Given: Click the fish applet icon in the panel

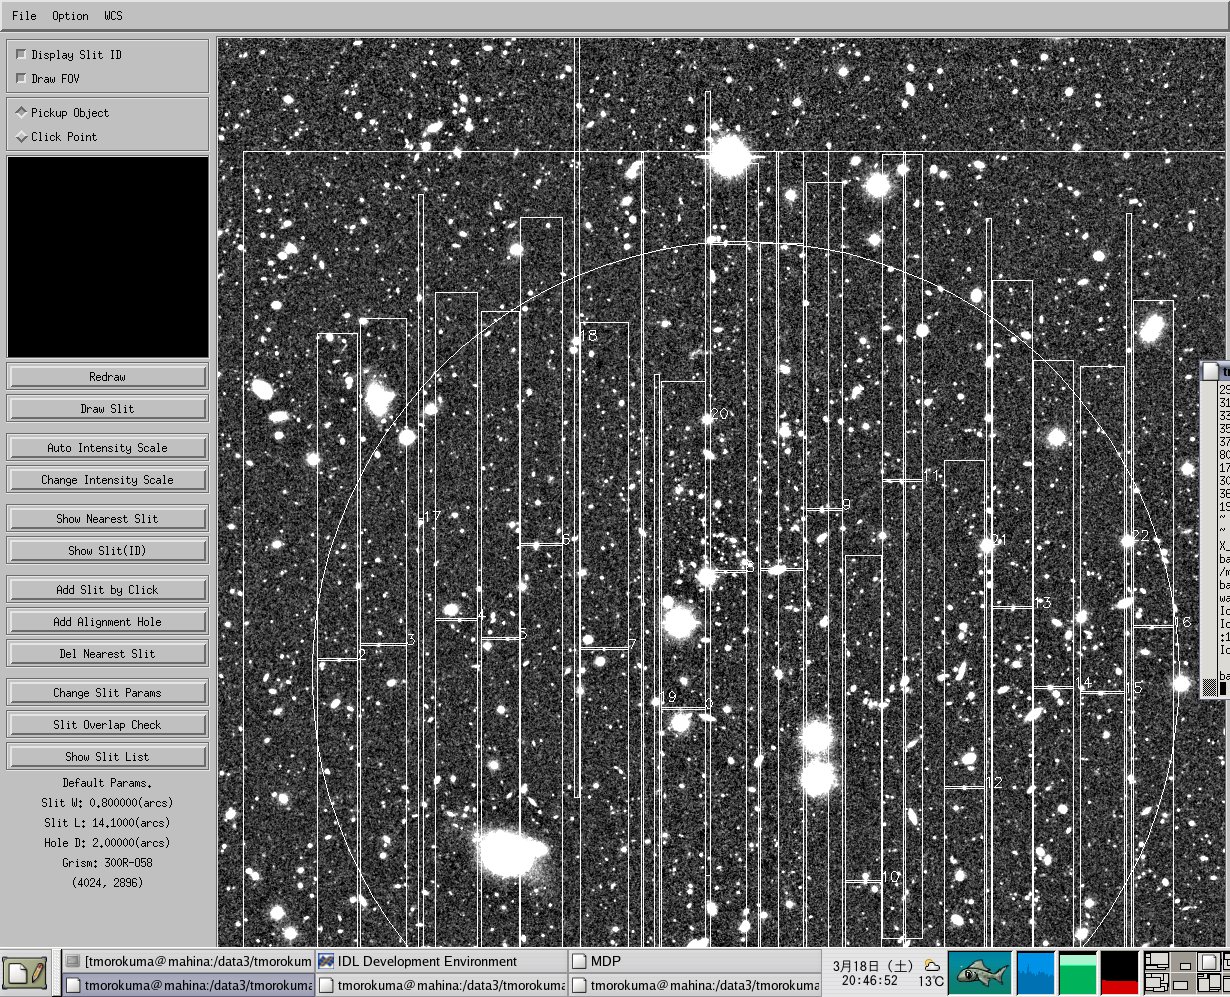Looking at the screenshot, I should (x=979, y=972).
